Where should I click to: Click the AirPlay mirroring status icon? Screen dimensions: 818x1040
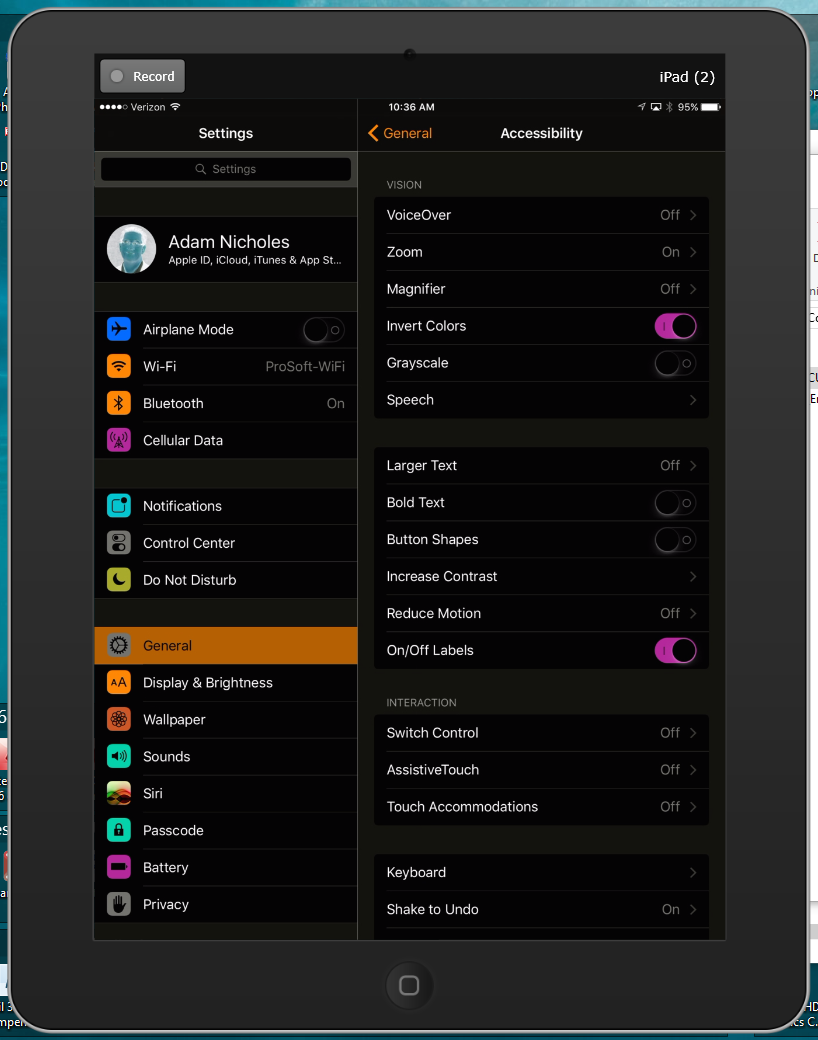[655, 107]
